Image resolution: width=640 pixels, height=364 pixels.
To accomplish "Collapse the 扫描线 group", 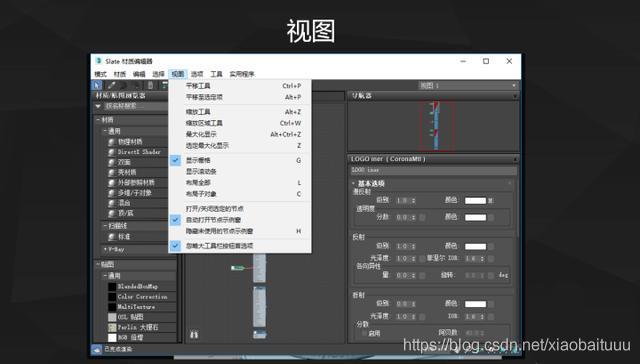I will click(x=105, y=226).
